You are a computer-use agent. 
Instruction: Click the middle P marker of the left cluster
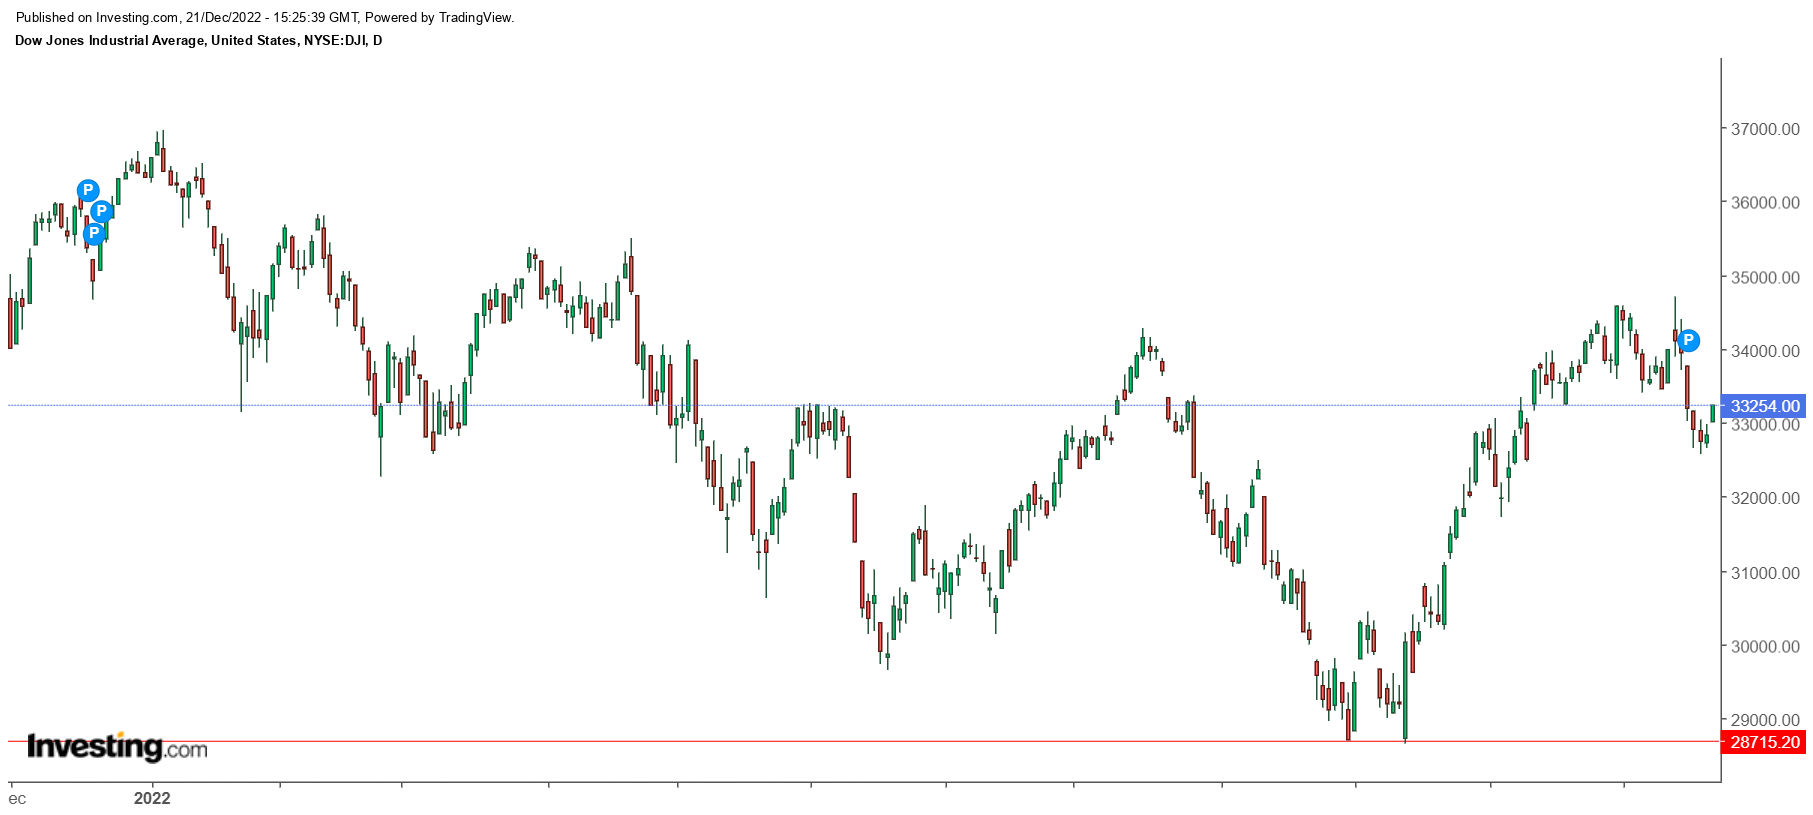coord(101,211)
